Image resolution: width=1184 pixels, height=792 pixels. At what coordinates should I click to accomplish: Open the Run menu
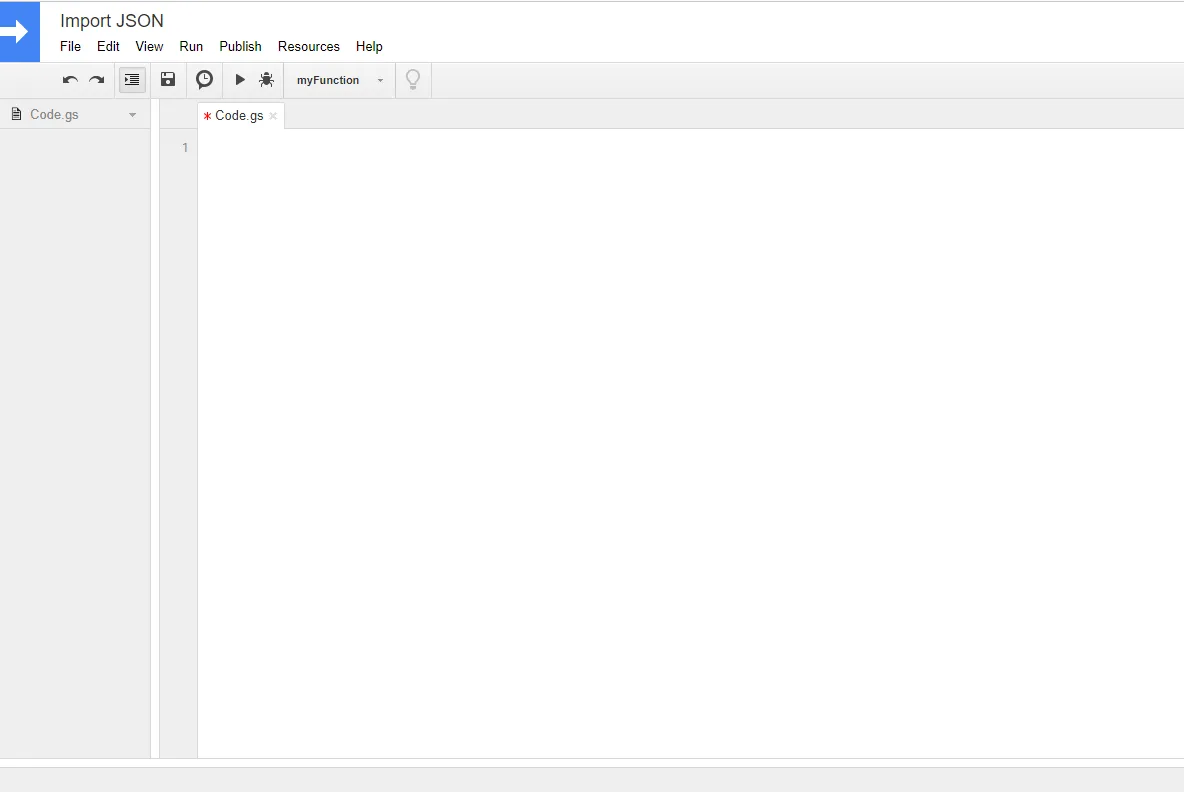tap(191, 46)
